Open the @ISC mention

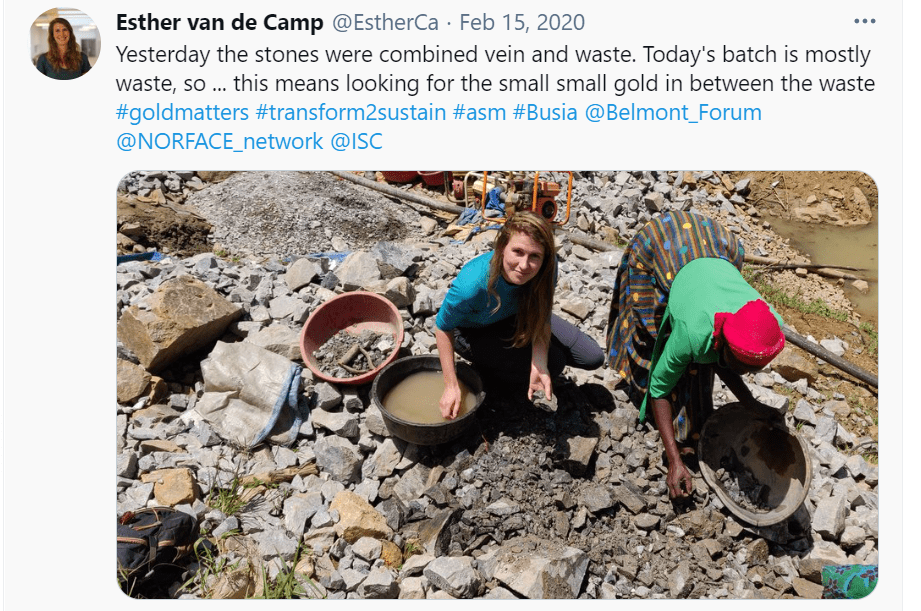[357, 141]
